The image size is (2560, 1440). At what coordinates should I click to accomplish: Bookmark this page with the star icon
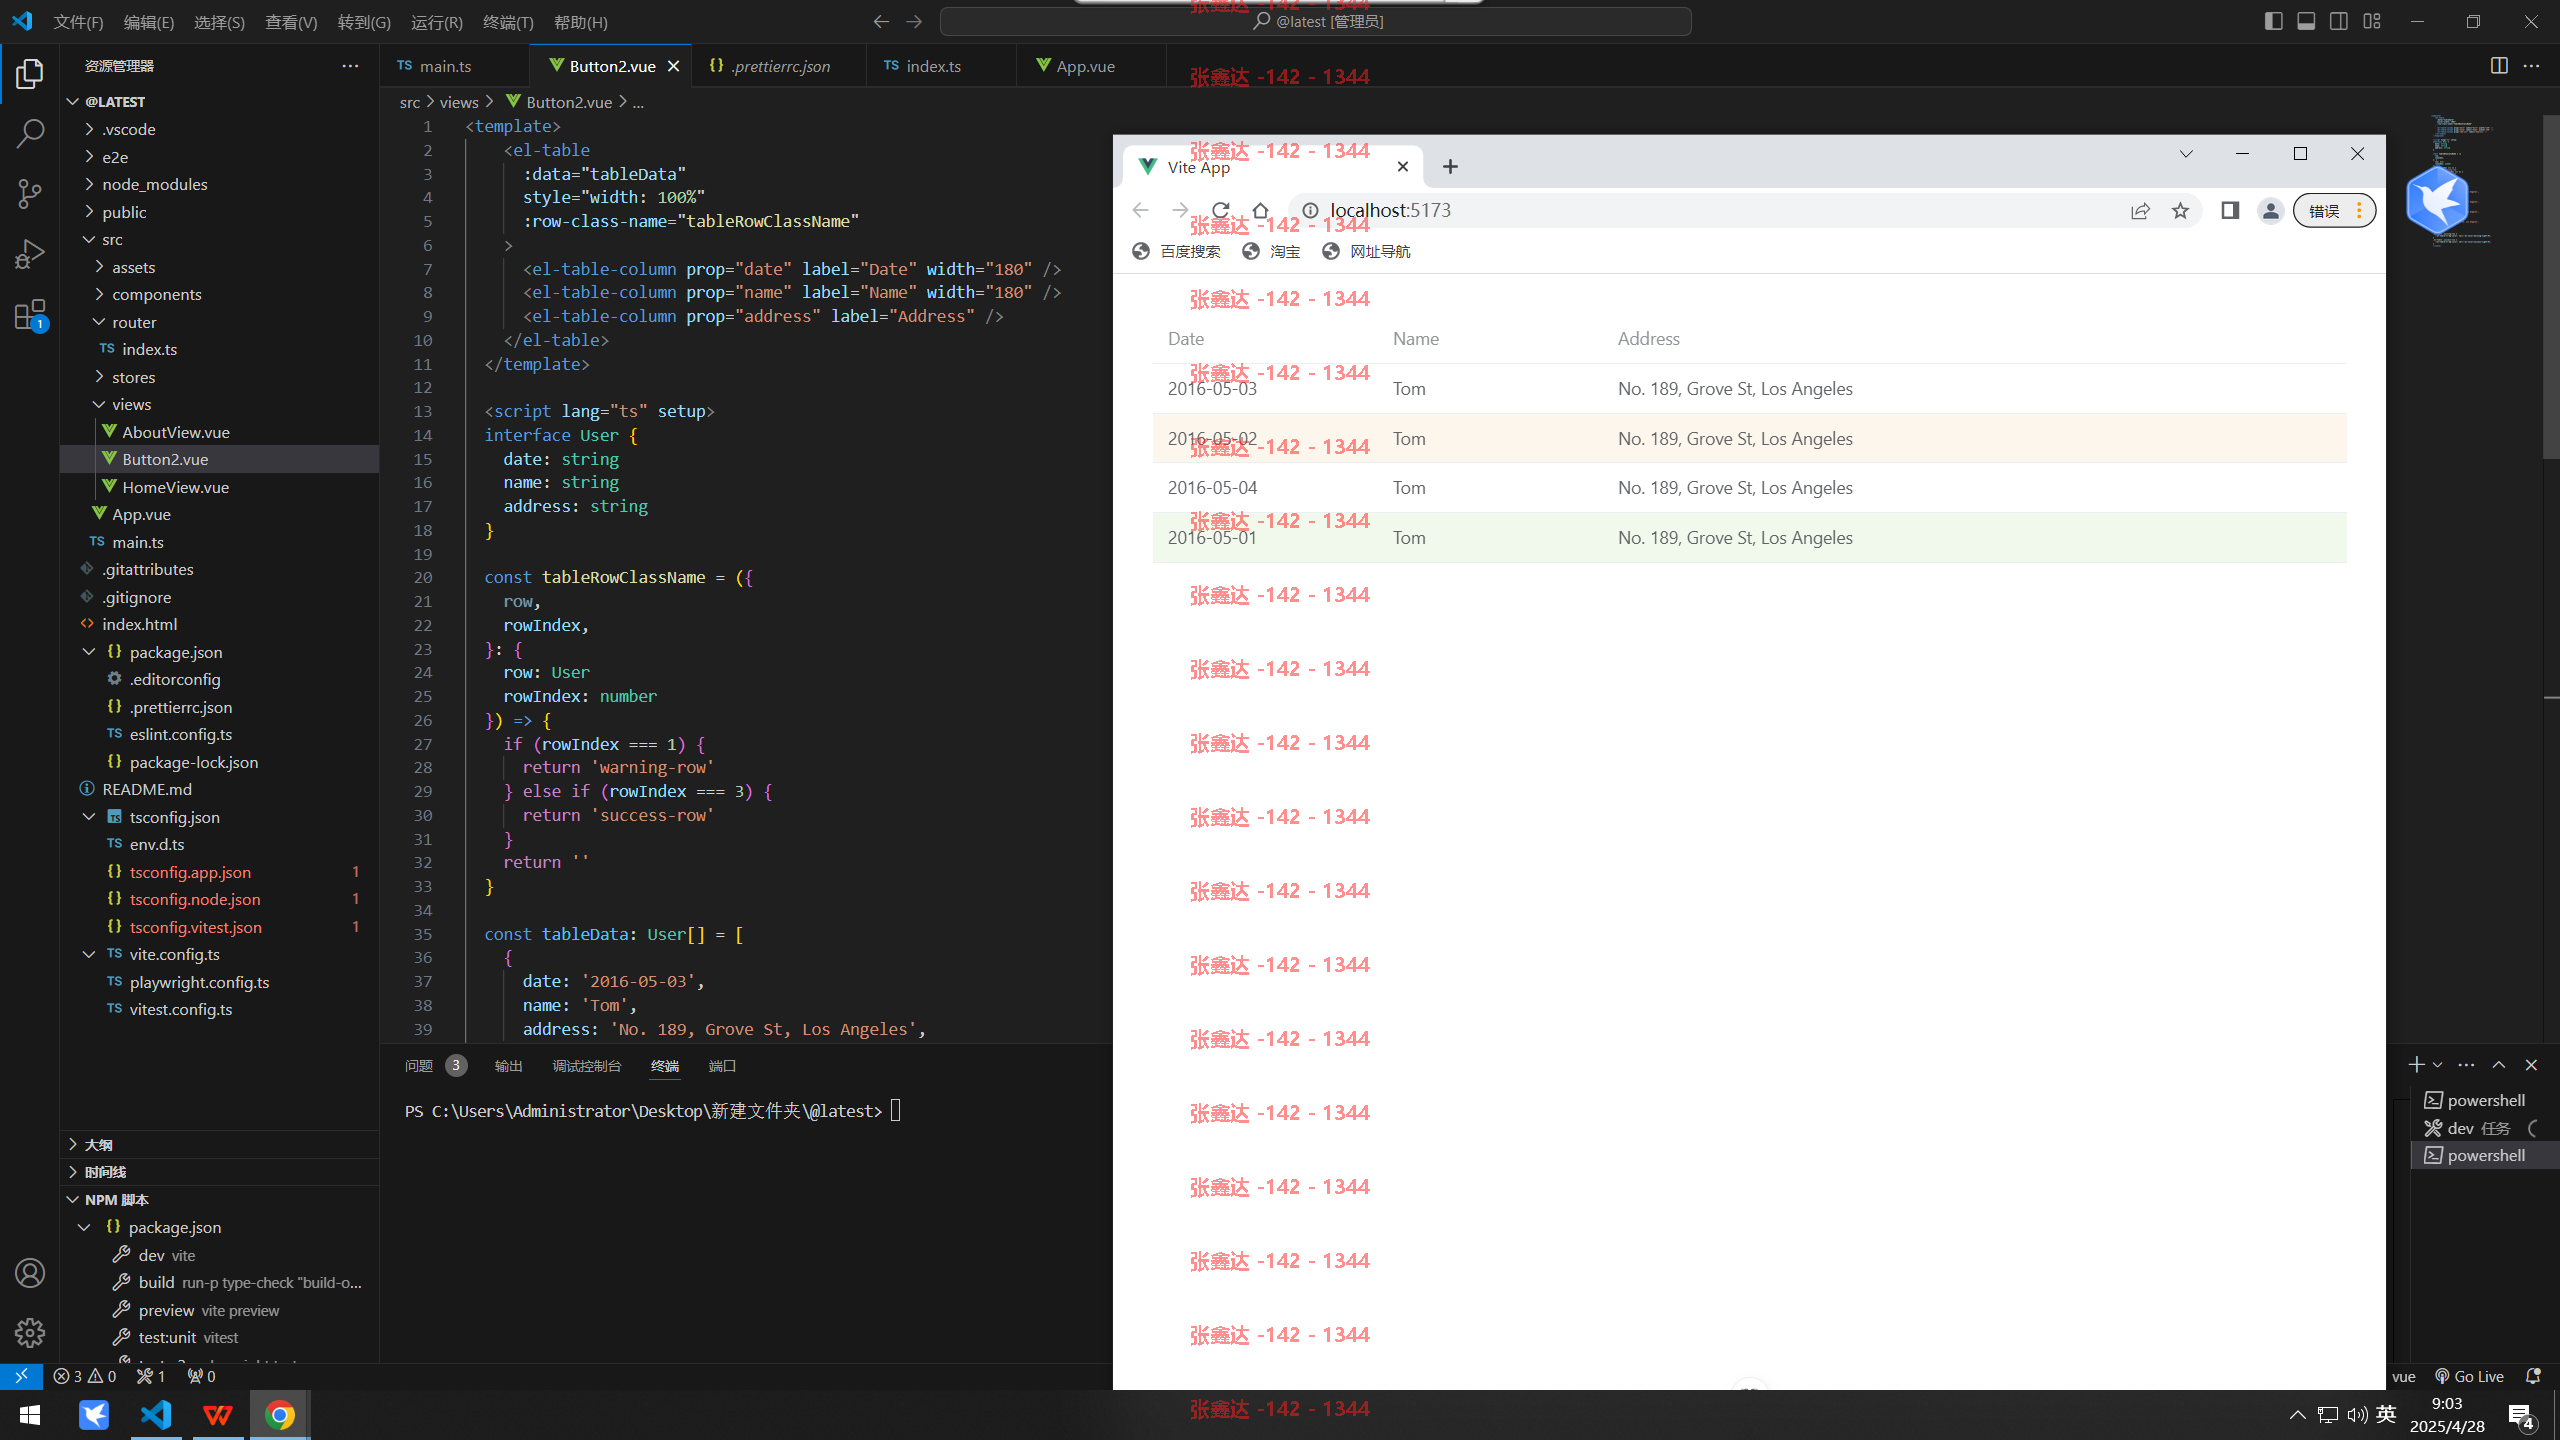pyautogui.click(x=2180, y=210)
